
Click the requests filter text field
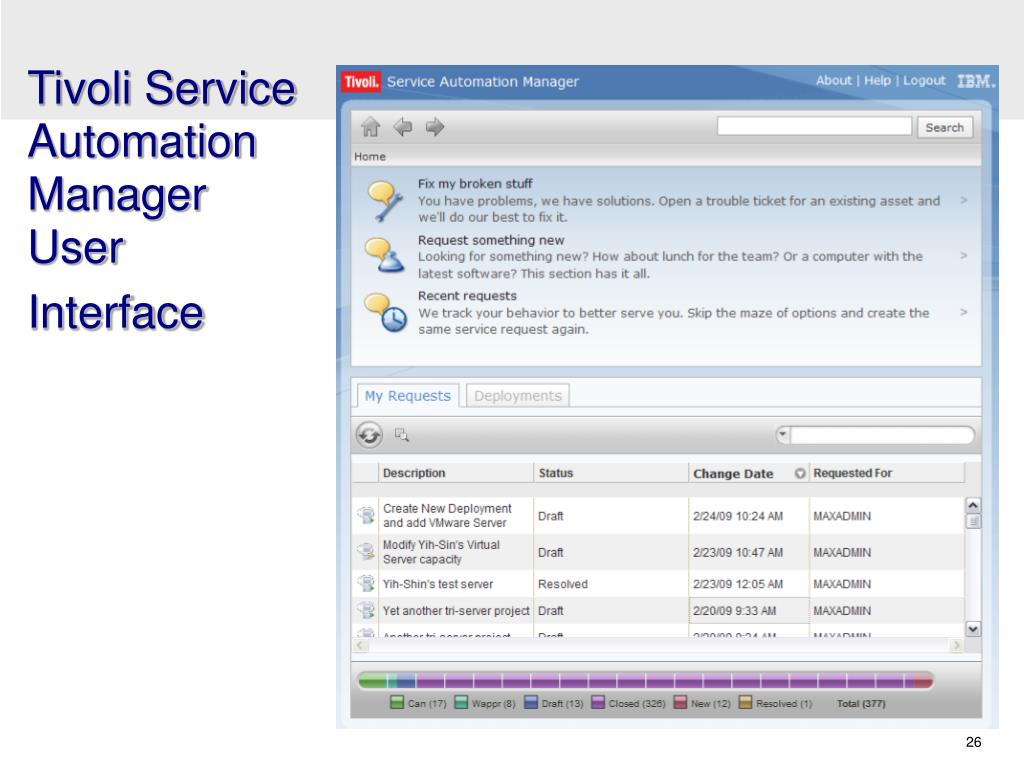coord(882,435)
